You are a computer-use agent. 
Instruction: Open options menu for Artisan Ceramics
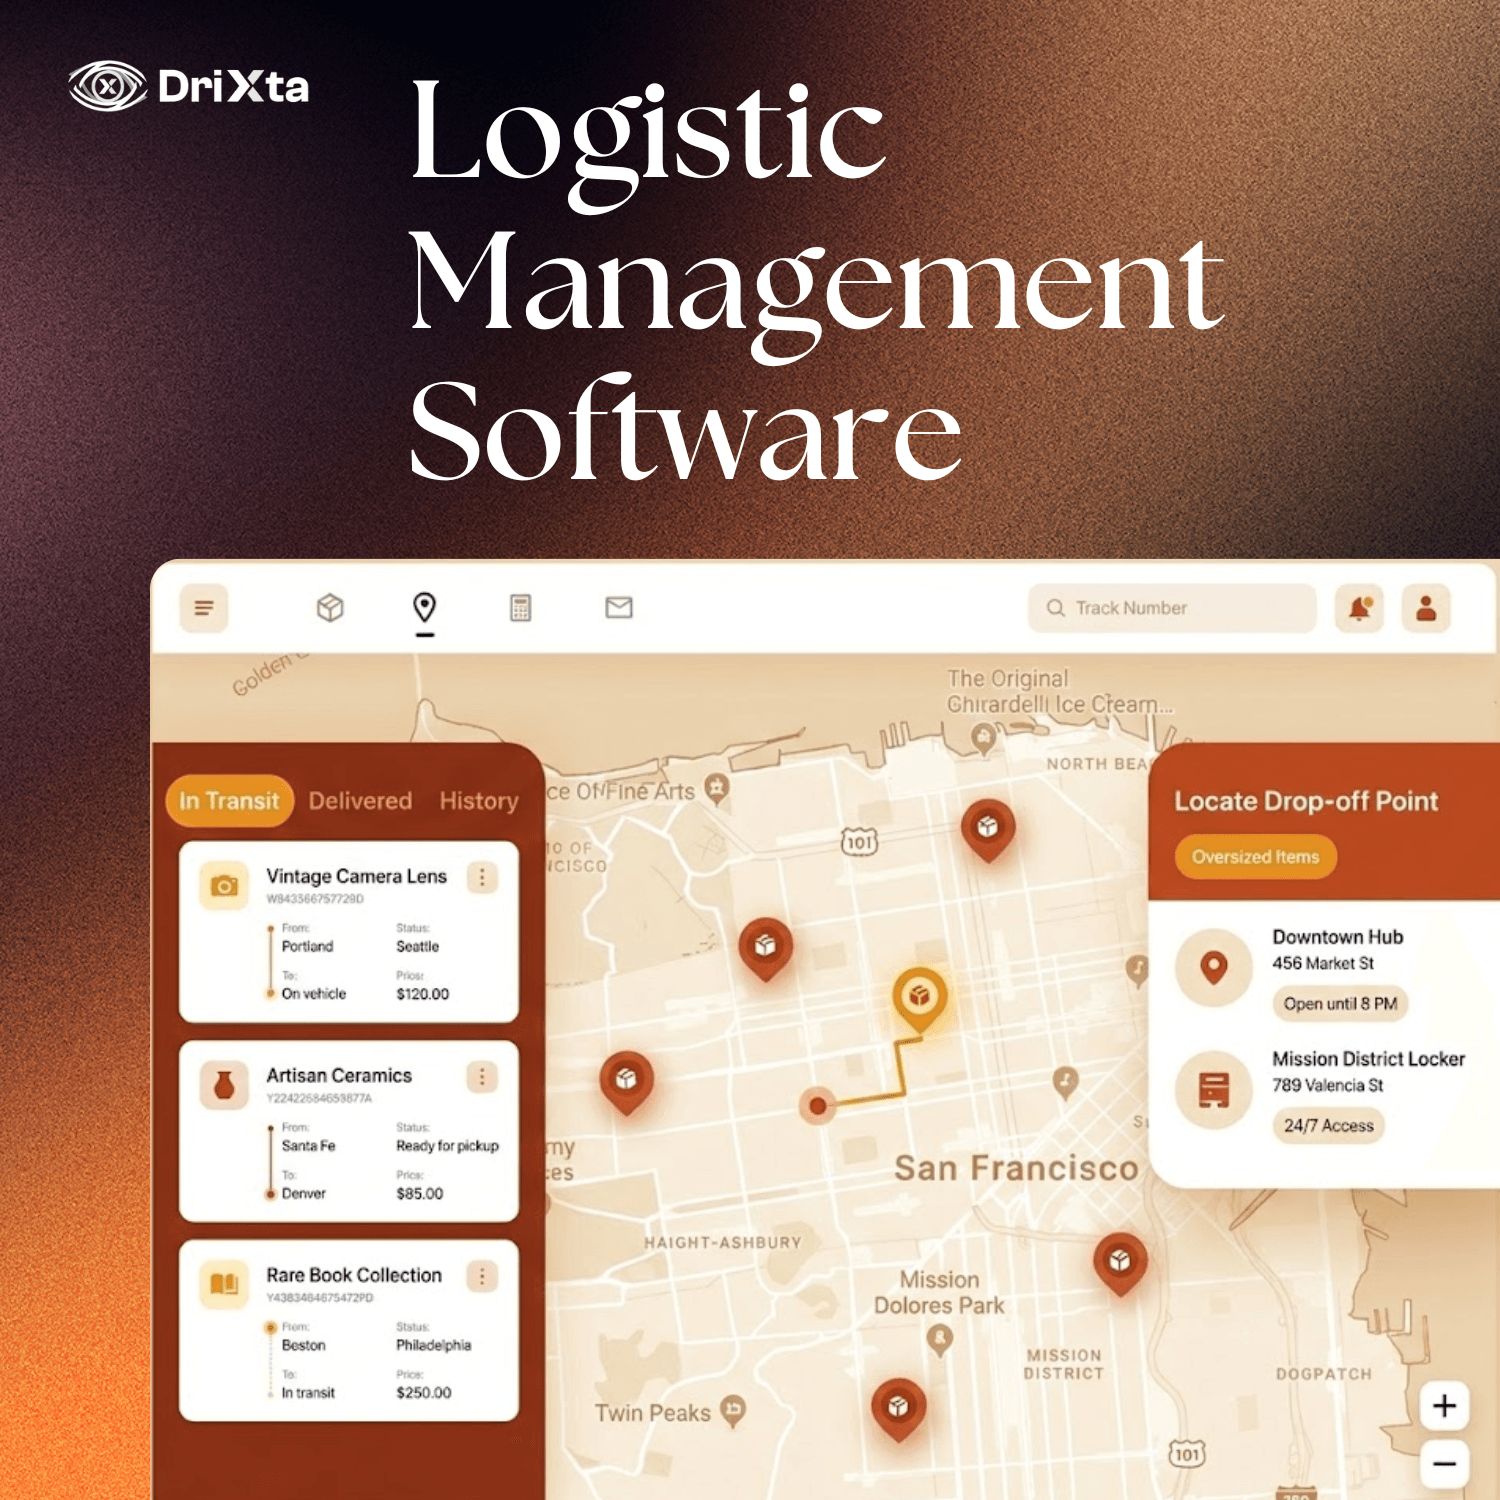coord(482,1077)
